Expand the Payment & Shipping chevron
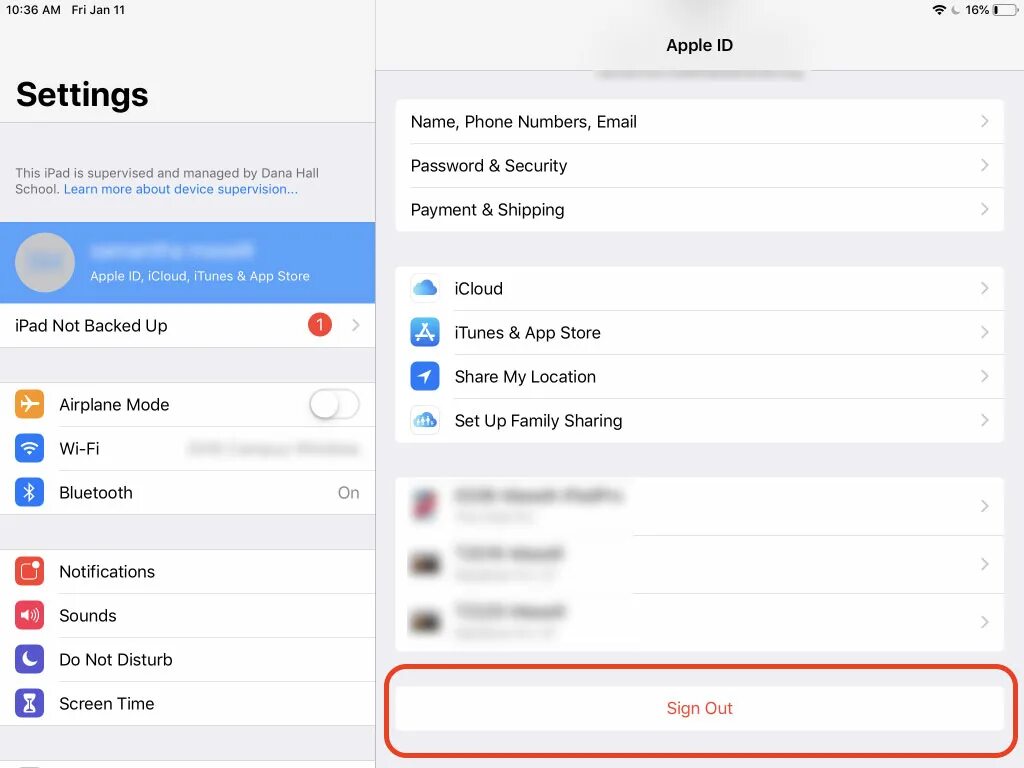The height and width of the screenshot is (768, 1024). [x=985, y=209]
